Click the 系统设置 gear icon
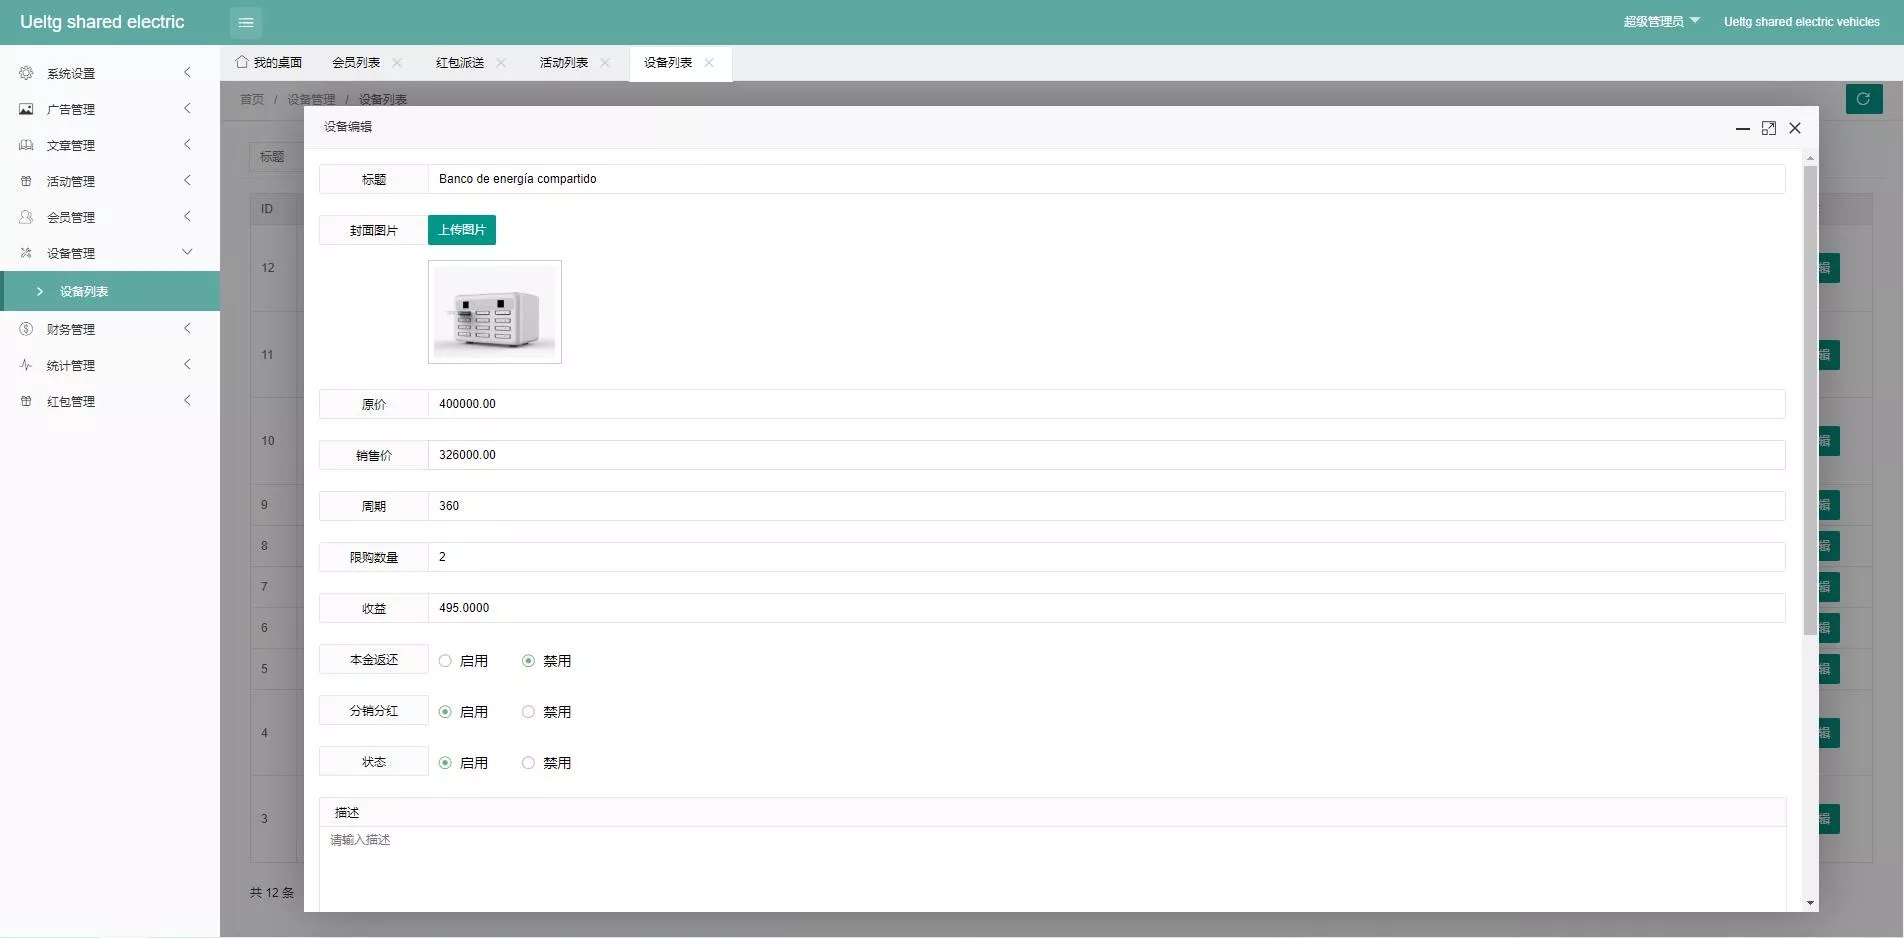This screenshot has height=938, width=1904. [26, 73]
